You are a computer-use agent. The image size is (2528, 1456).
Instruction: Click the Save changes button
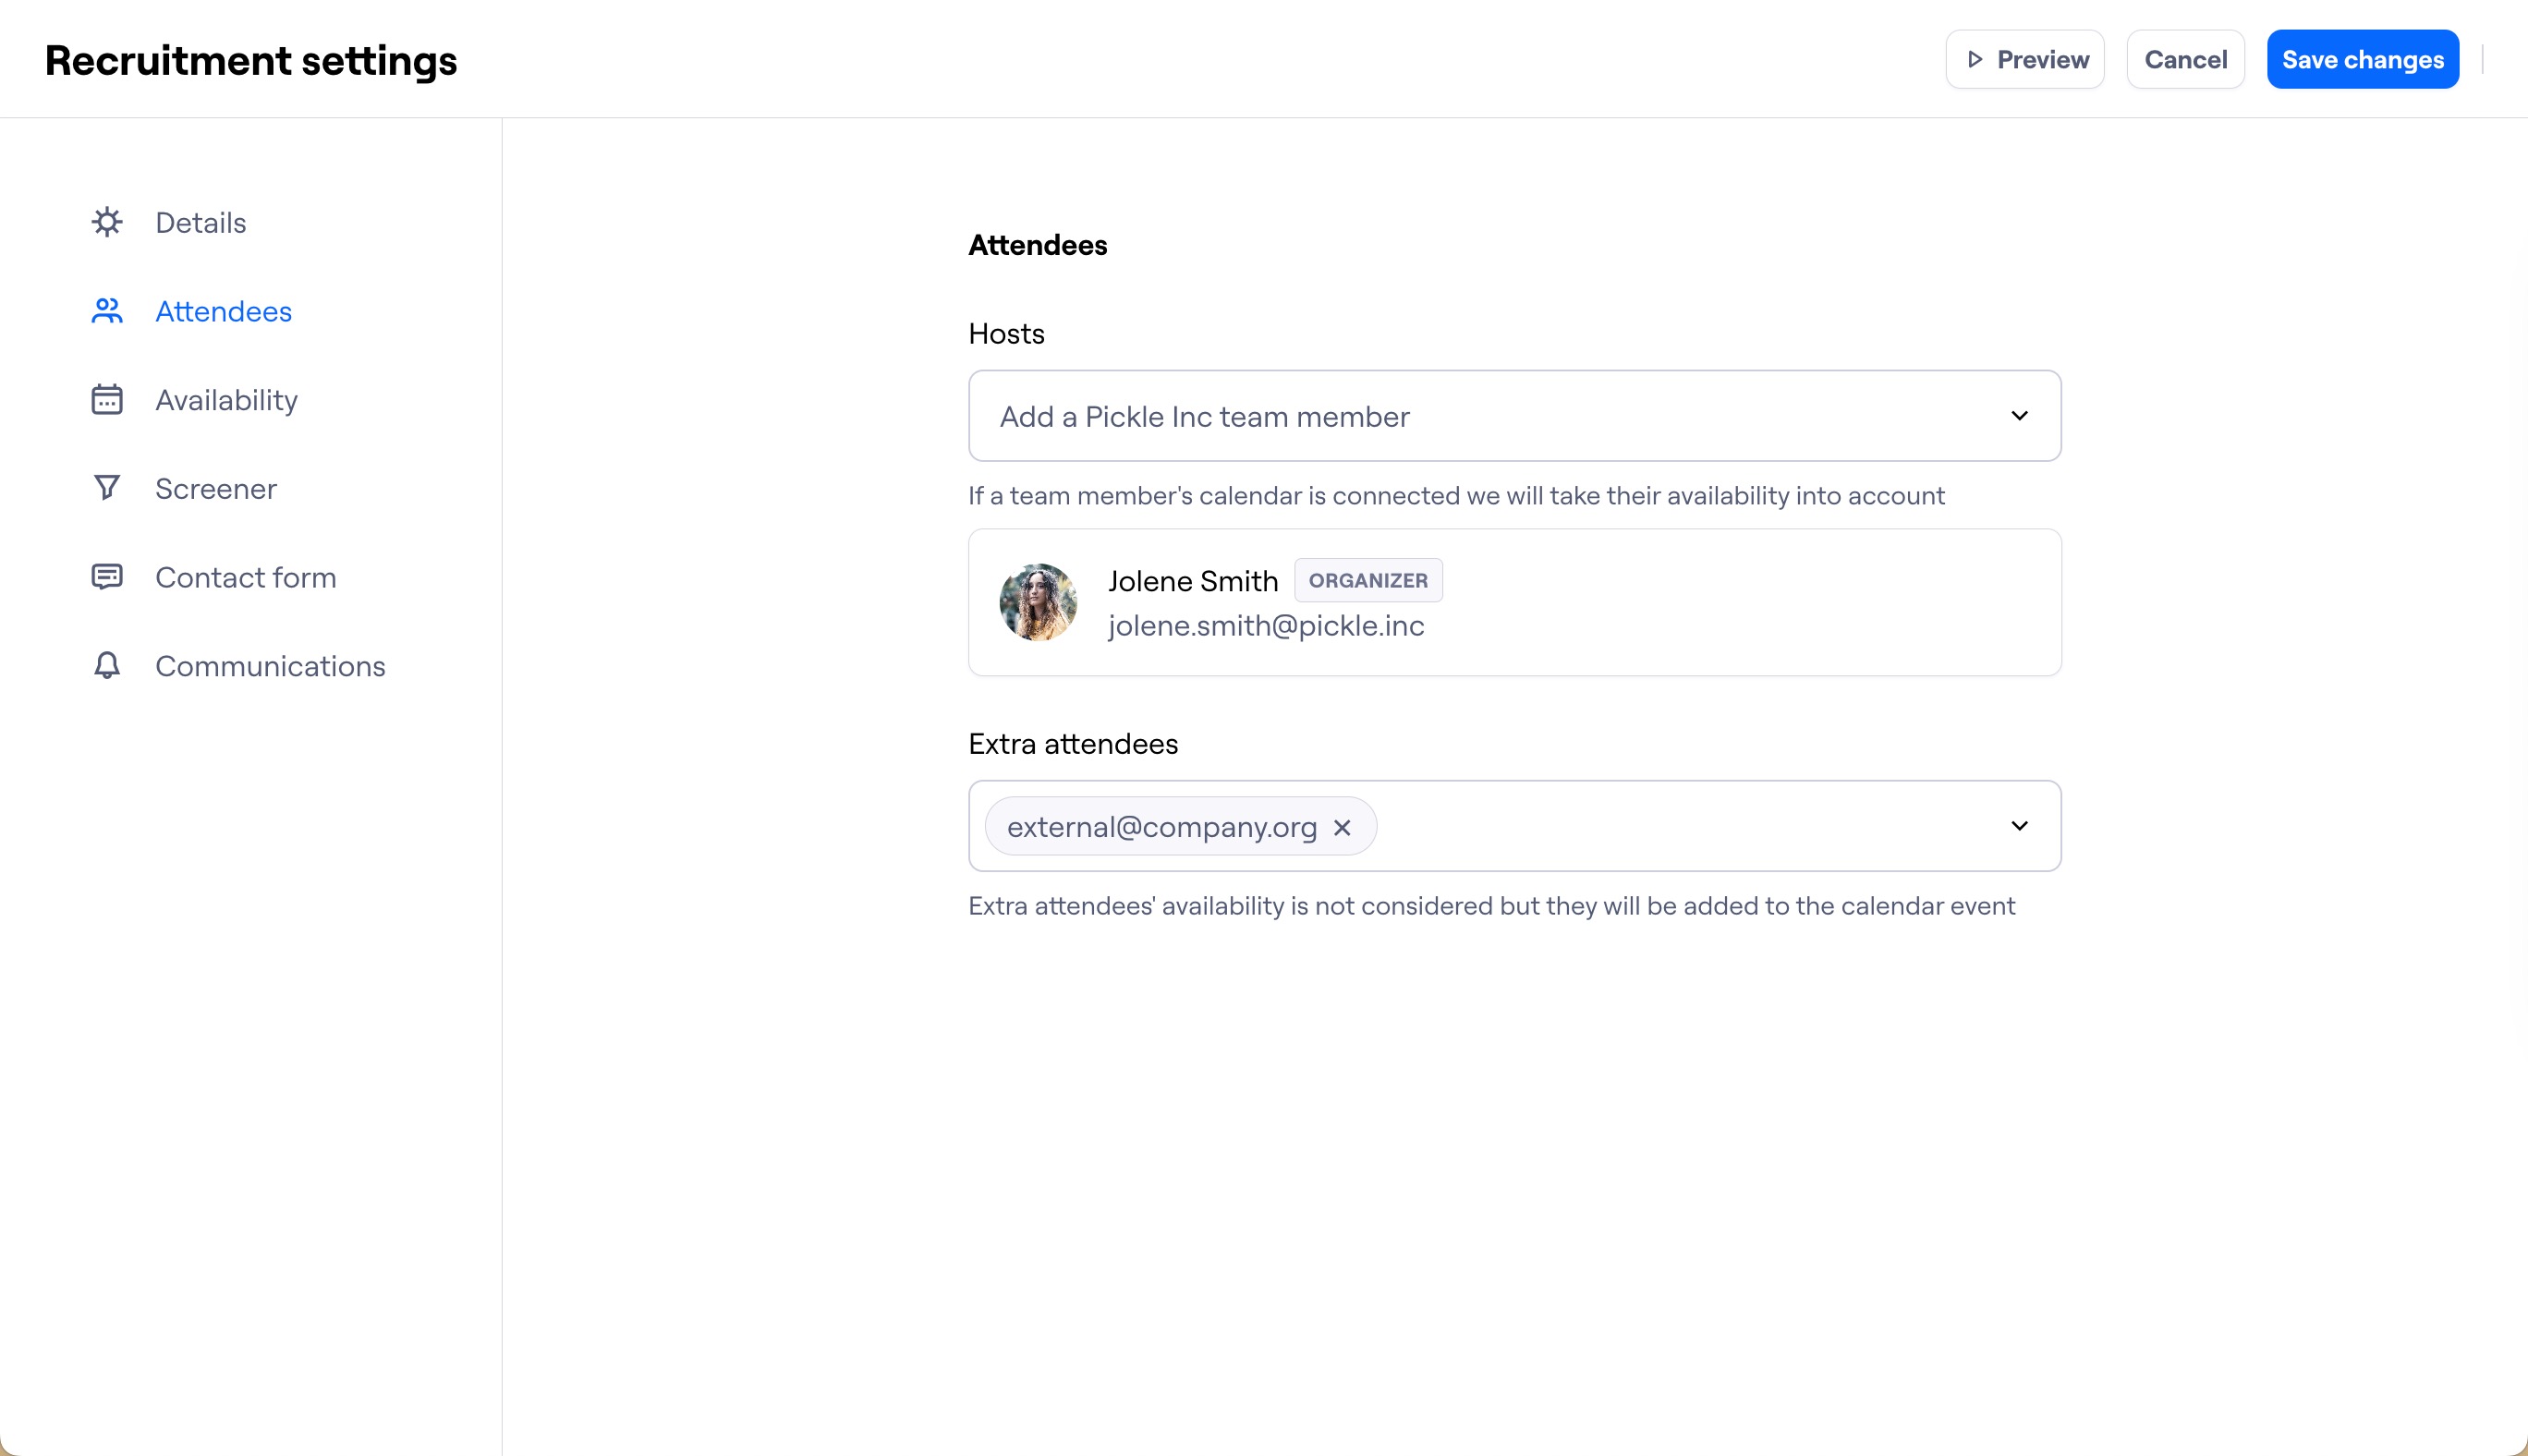click(2362, 59)
